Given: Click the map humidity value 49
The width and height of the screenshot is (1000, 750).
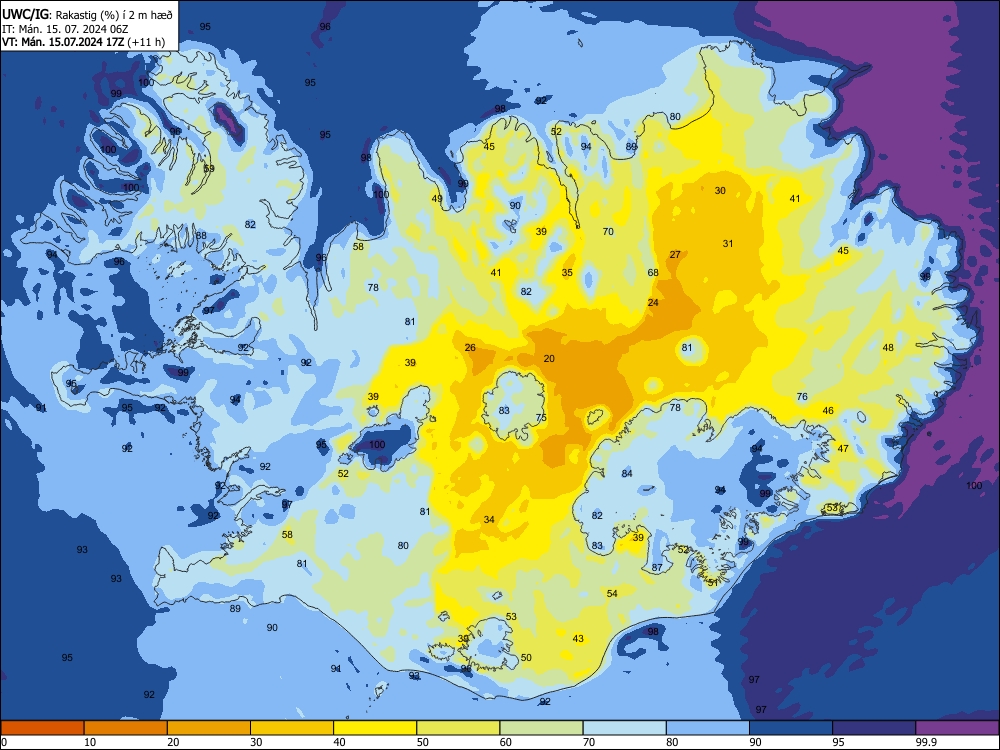Looking at the screenshot, I should (437, 198).
